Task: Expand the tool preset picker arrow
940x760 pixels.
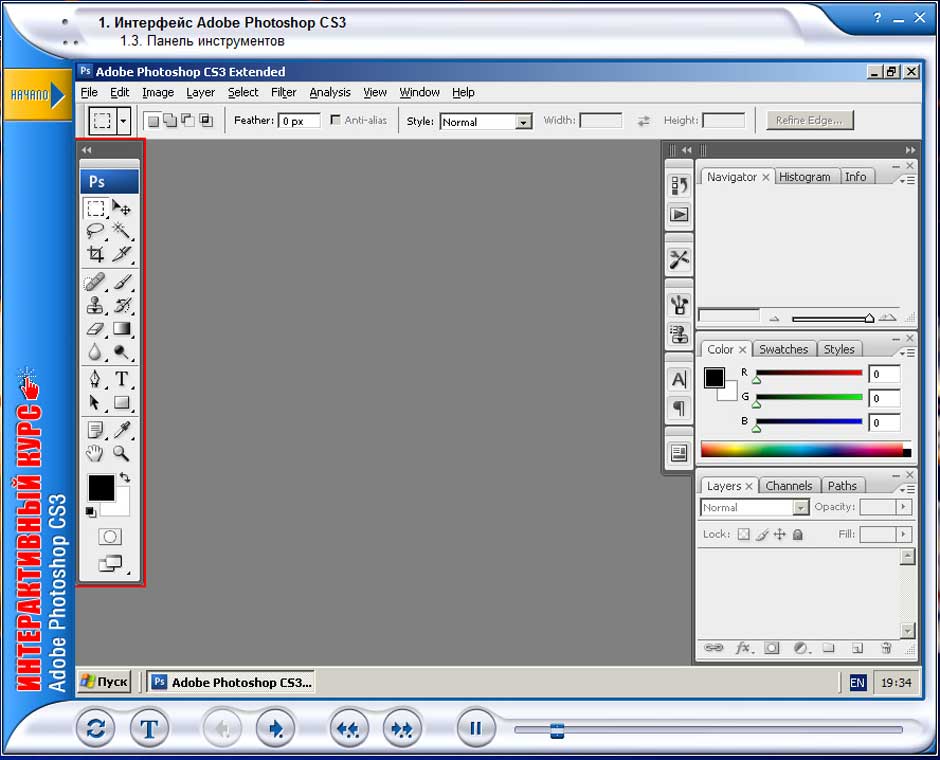Action: [x=124, y=121]
